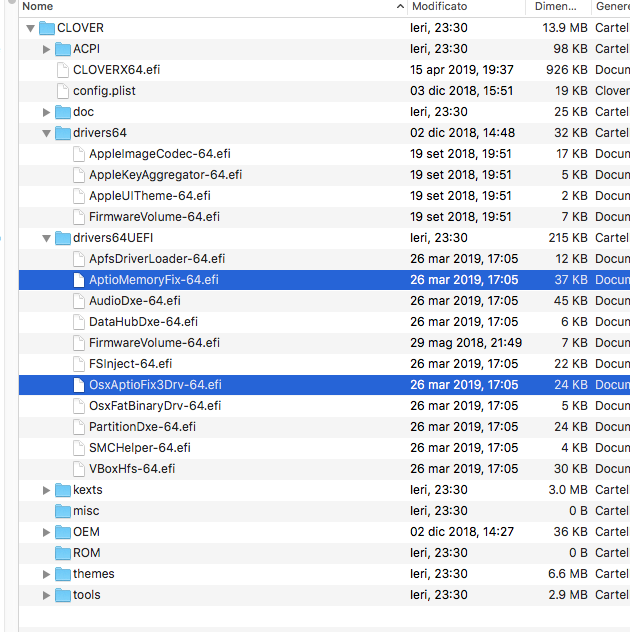630x632 pixels.
Task: Select the OsxFatBinaryDrv-64.efi name
Action: point(155,406)
